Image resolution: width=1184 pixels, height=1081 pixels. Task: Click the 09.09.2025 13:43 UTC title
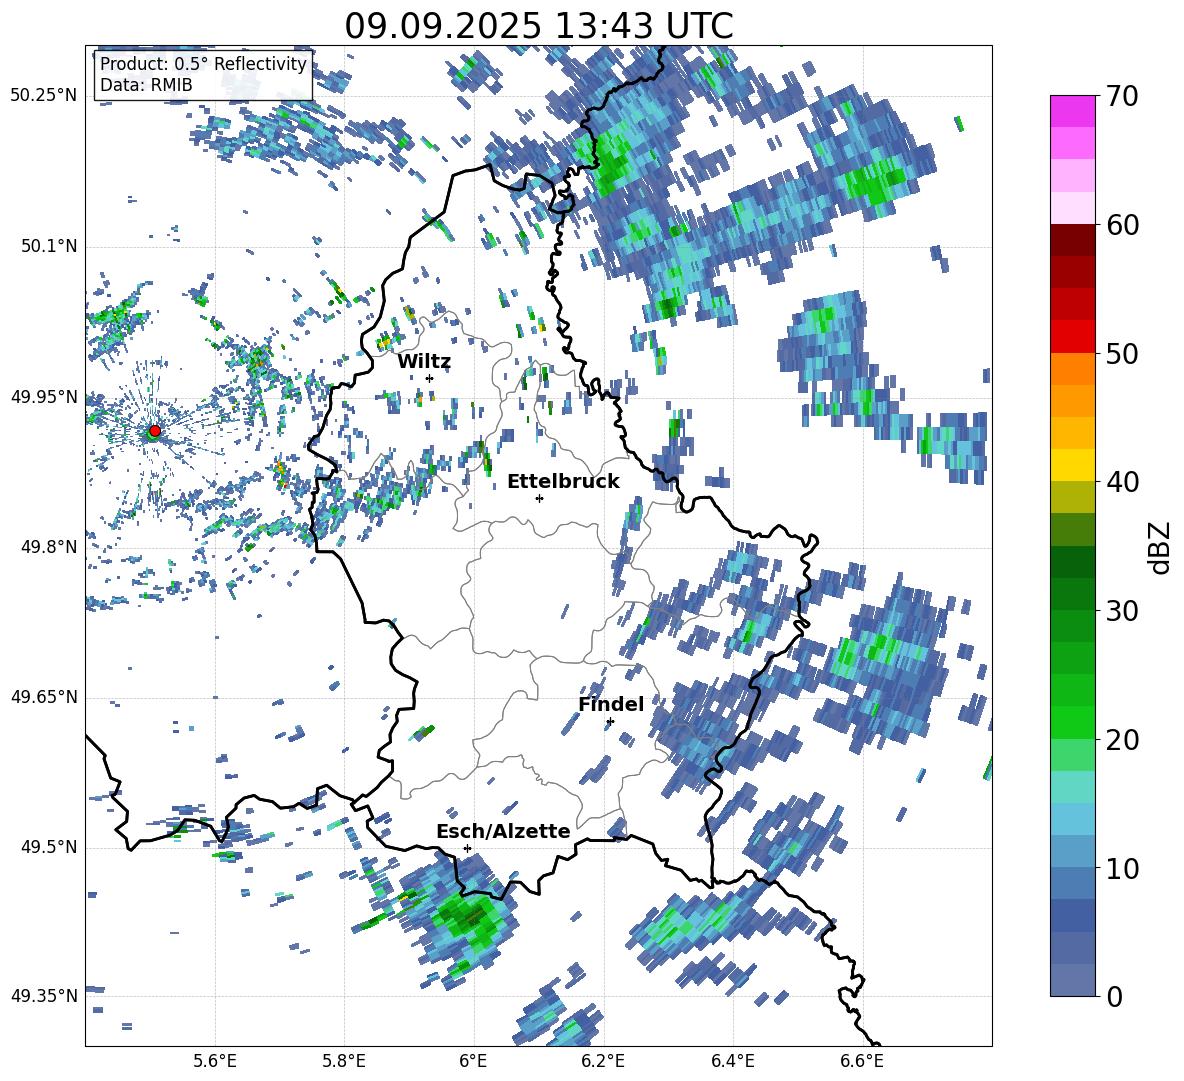[x=539, y=26]
